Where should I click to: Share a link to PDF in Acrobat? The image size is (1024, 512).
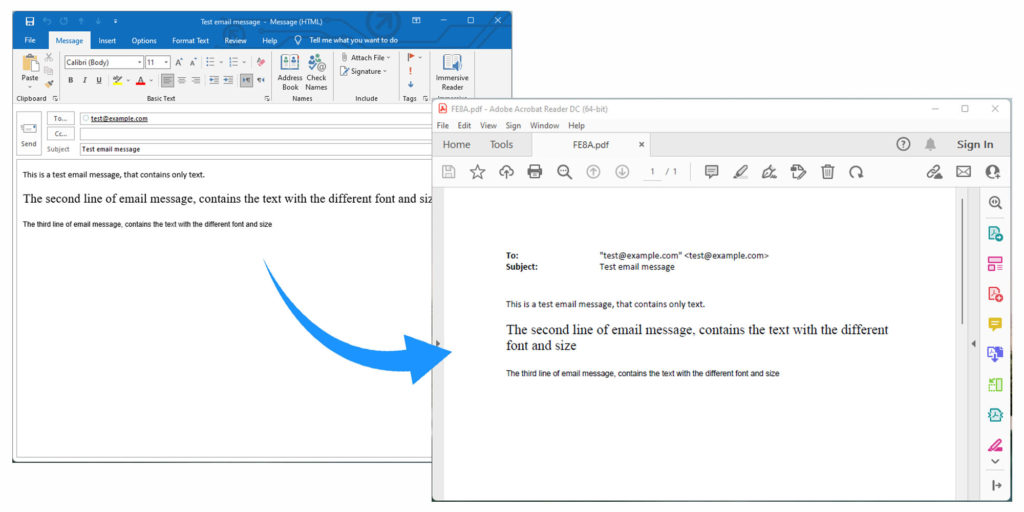tap(935, 172)
